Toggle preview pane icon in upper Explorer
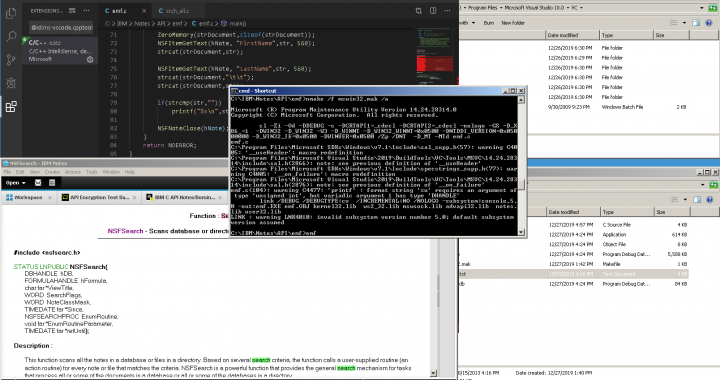Image resolution: width=720 pixels, height=380 pixels. [696, 23]
